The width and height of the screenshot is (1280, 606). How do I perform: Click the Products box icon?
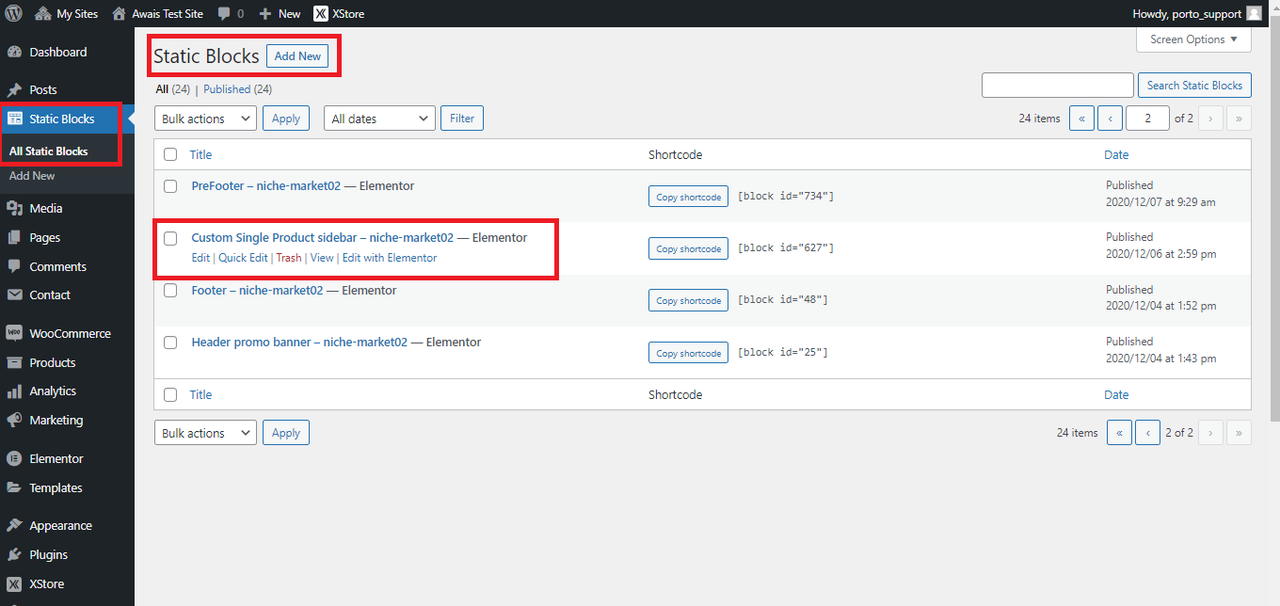pyautogui.click(x=15, y=363)
